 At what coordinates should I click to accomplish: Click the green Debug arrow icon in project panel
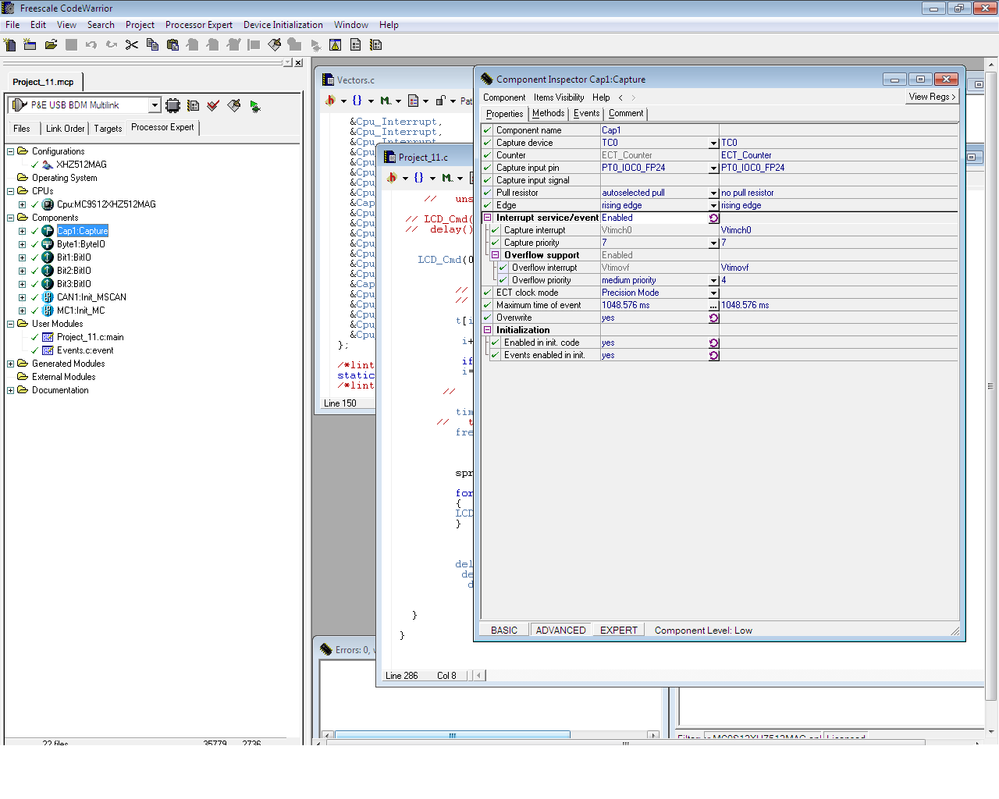coord(255,106)
